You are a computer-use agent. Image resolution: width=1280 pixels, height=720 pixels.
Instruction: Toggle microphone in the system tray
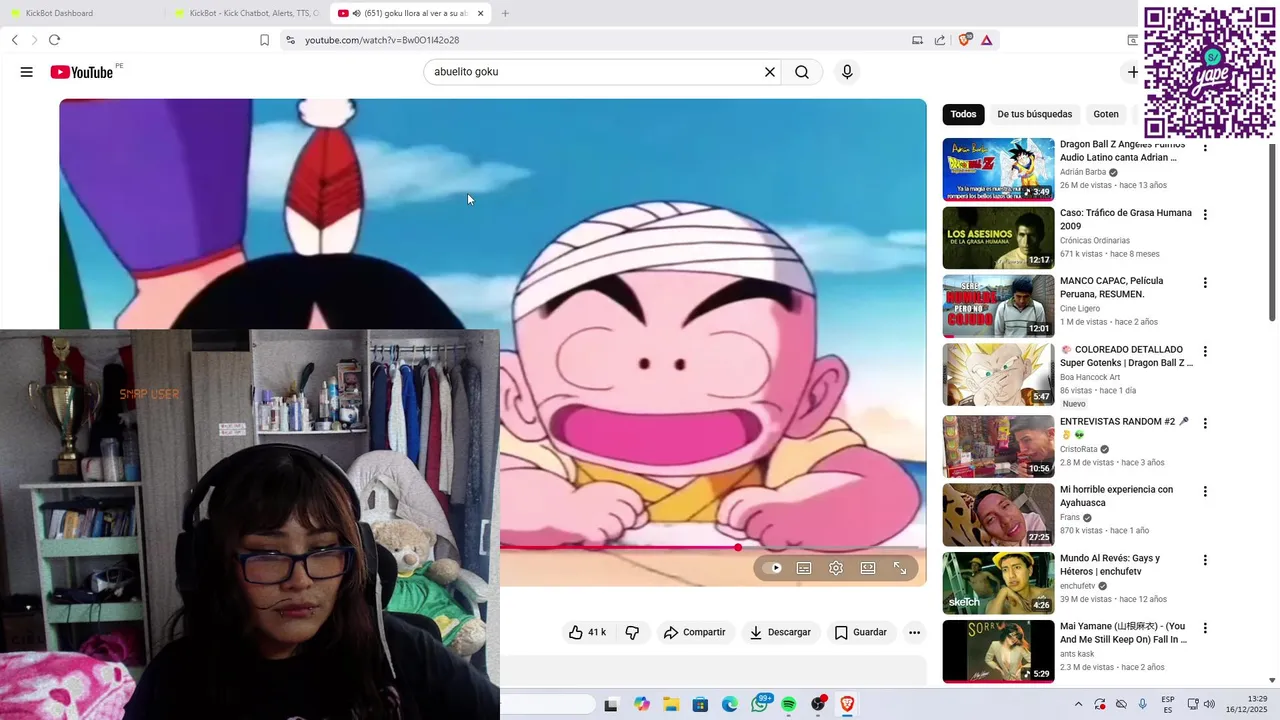(x=1143, y=704)
